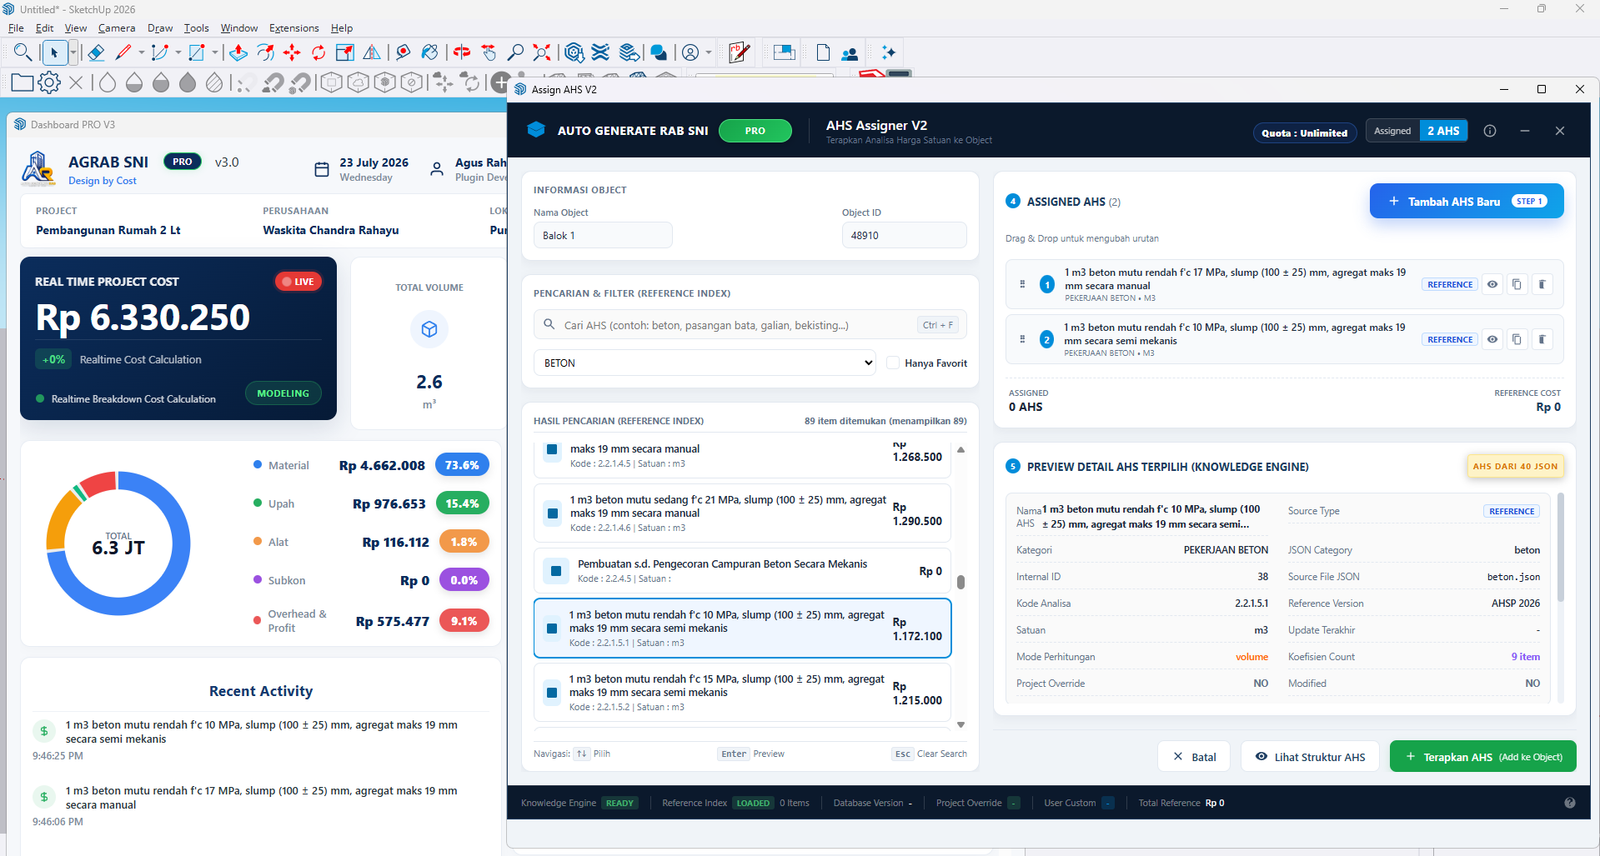The height and width of the screenshot is (856, 1600).
Task: Delete the second assigned AHS item
Action: click(x=1542, y=340)
